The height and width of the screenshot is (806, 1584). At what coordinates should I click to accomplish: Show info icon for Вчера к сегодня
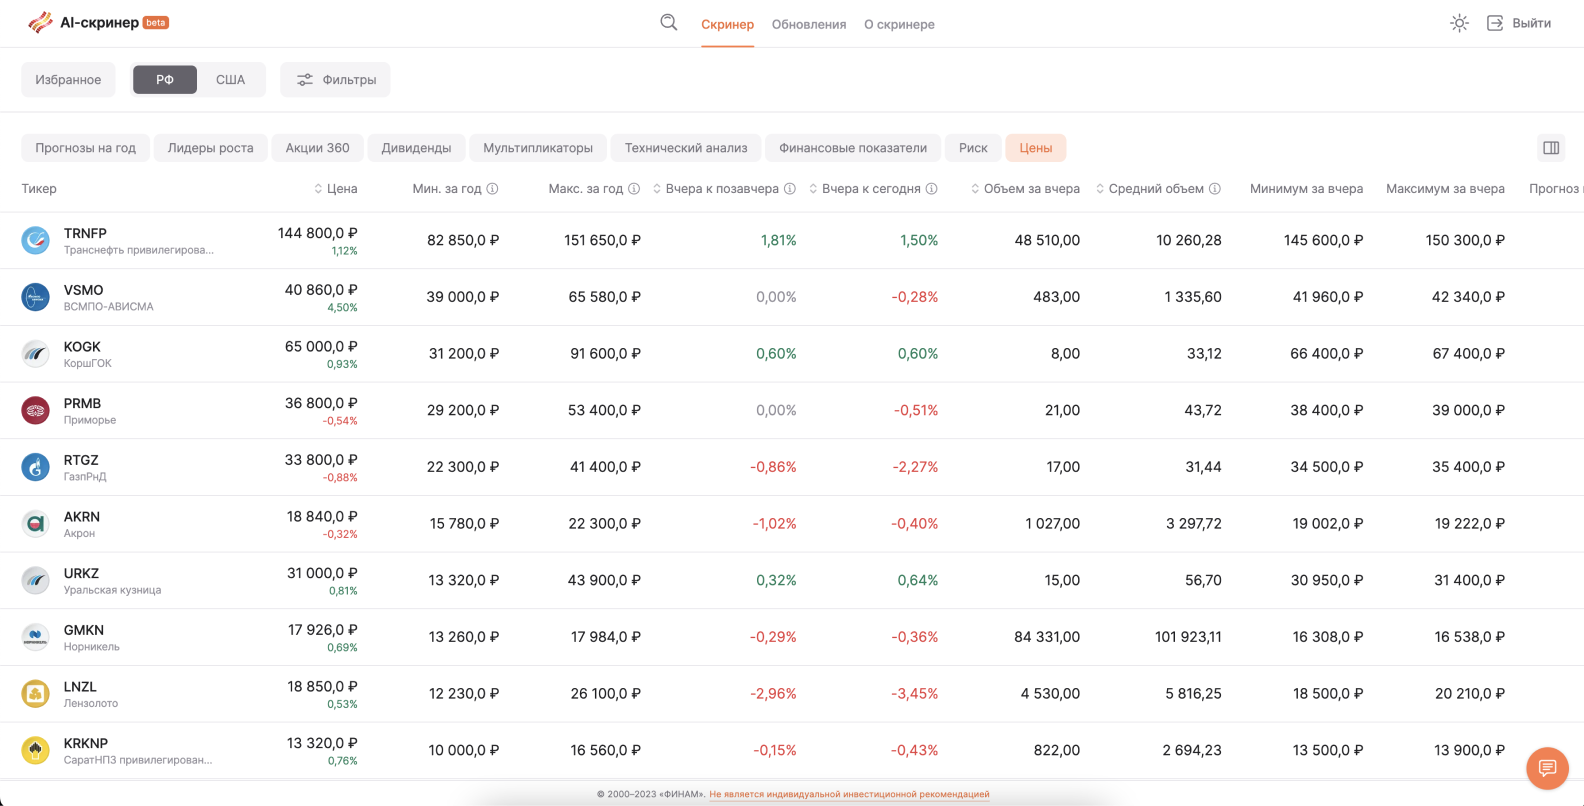click(932, 189)
